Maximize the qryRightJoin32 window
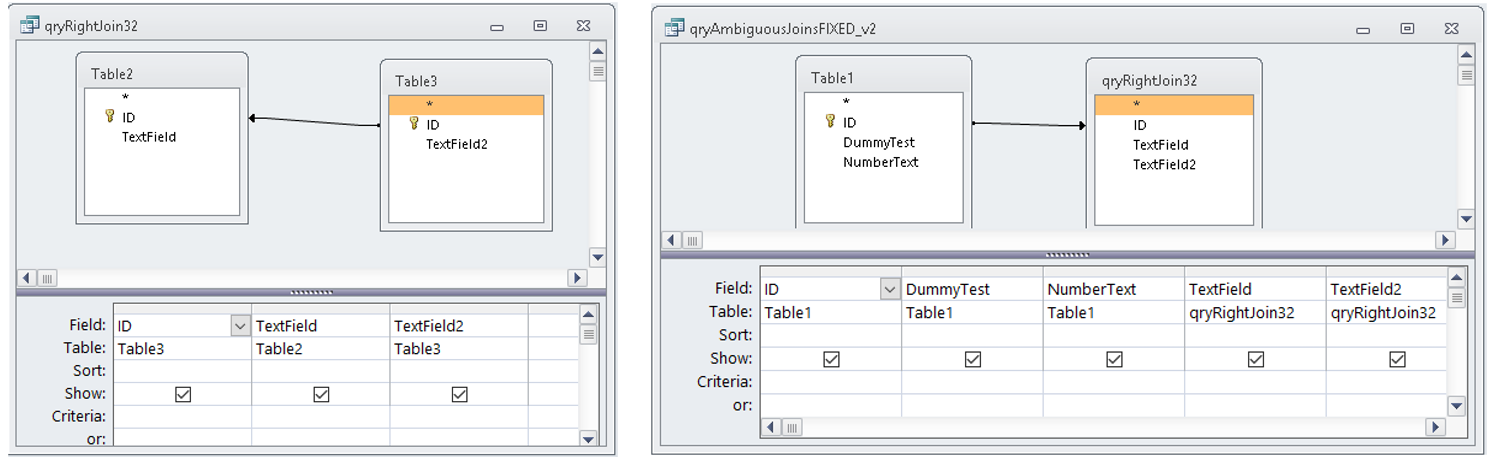1492x458 pixels. tap(540, 26)
